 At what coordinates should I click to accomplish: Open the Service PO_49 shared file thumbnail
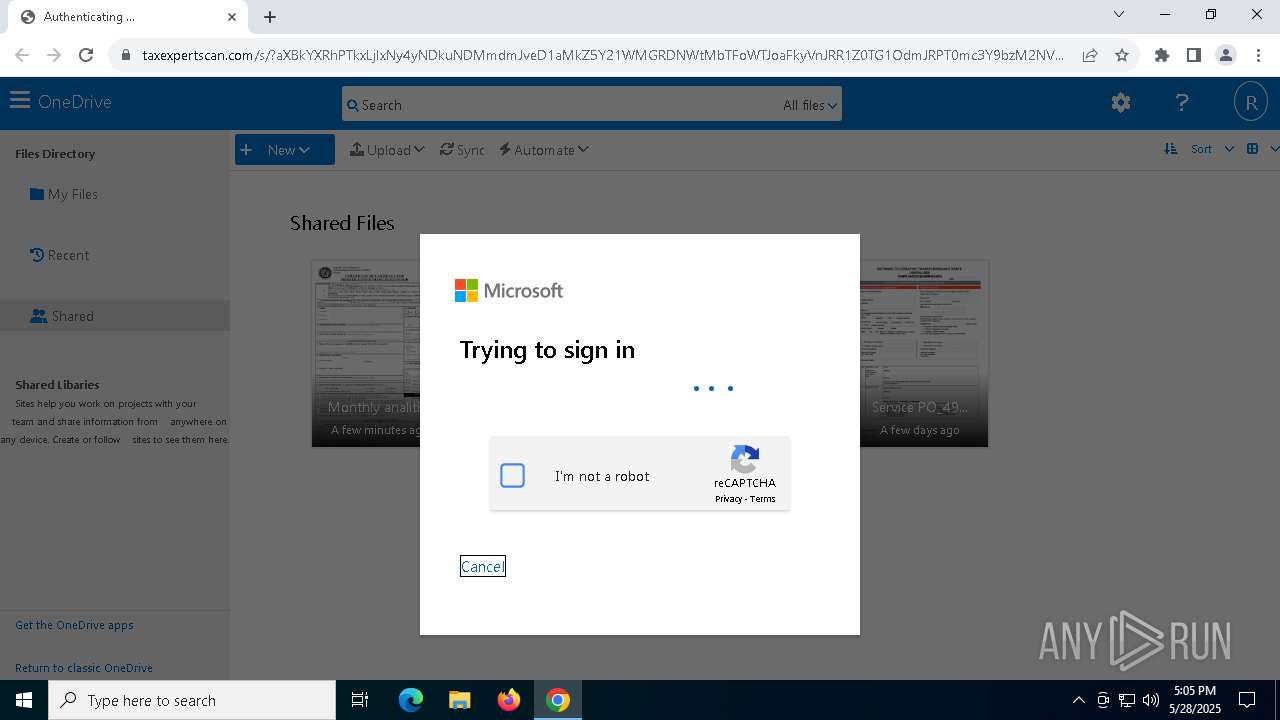pyautogui.click(x=924, y=354)
